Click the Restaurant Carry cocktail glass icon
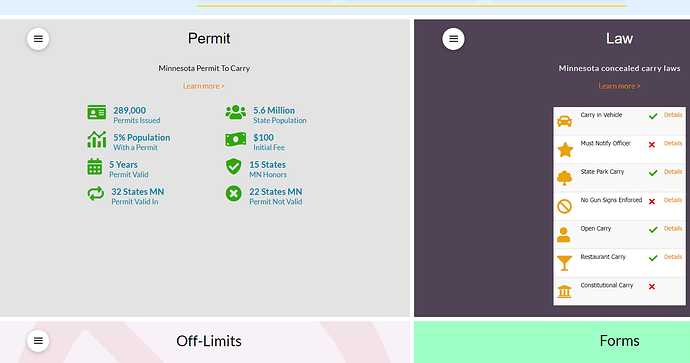 565,263
